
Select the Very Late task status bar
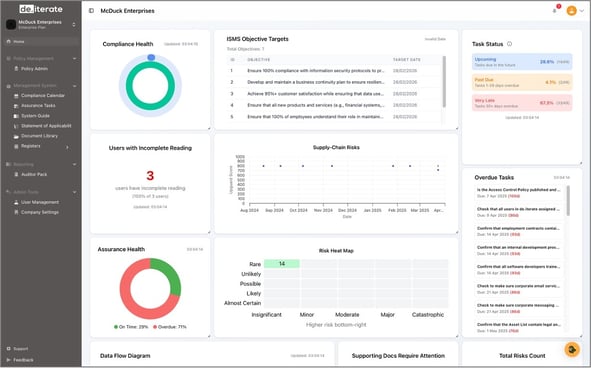pos(522,103)
